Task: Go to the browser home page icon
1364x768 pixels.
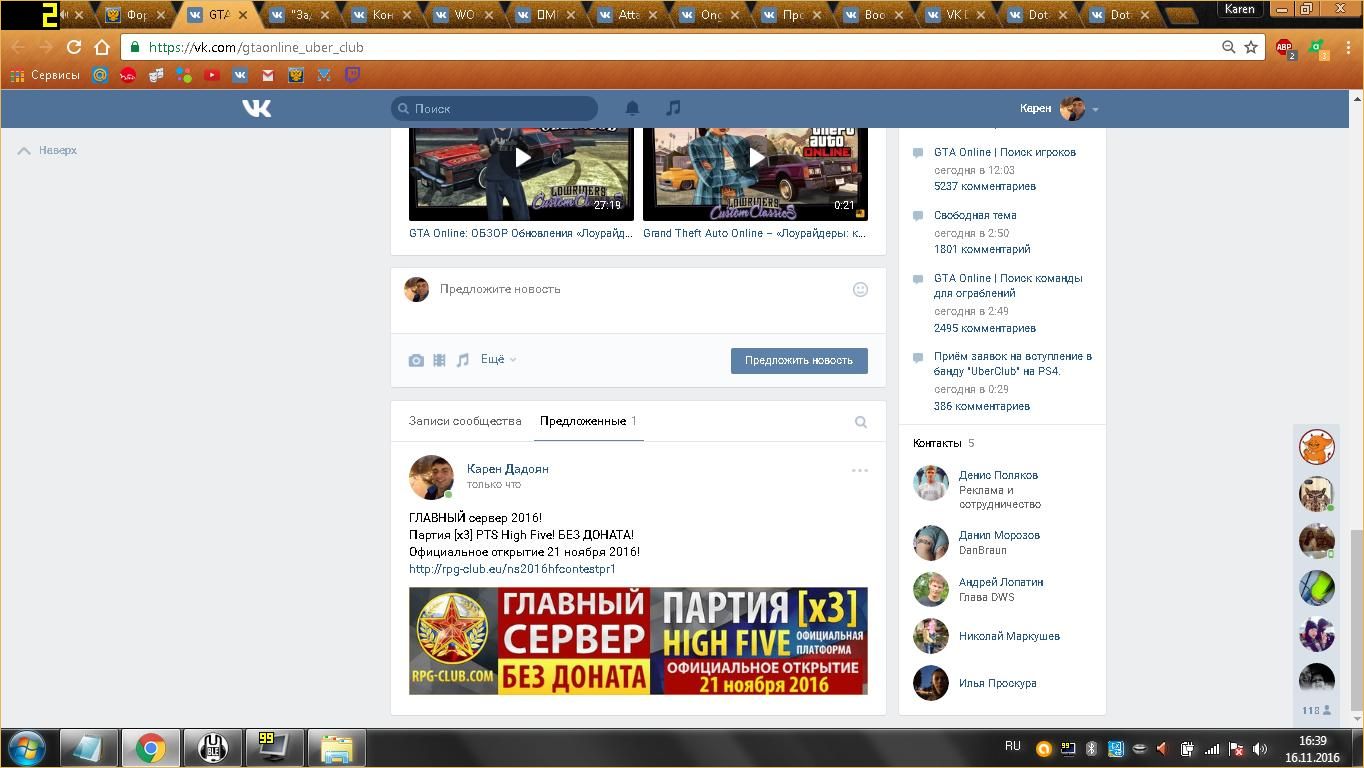Action: [x=101, y=47]
